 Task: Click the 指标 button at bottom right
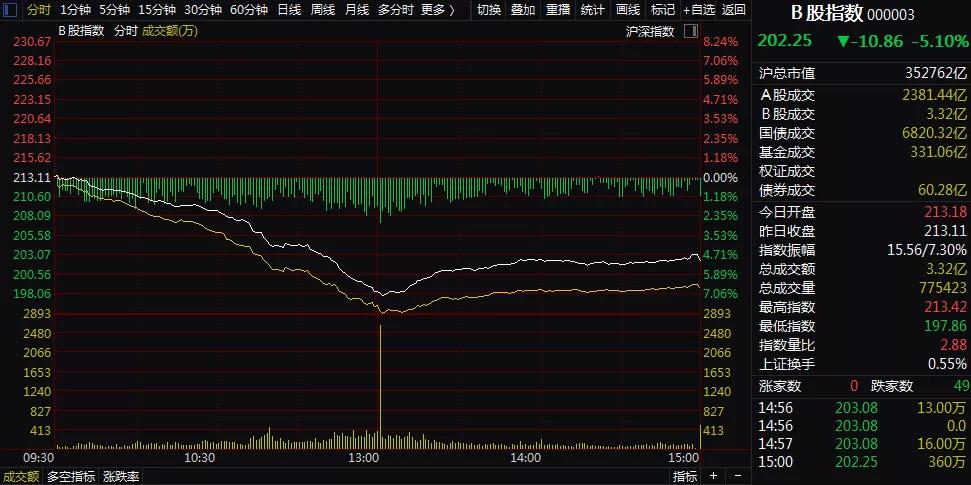[x=686, y=476]
